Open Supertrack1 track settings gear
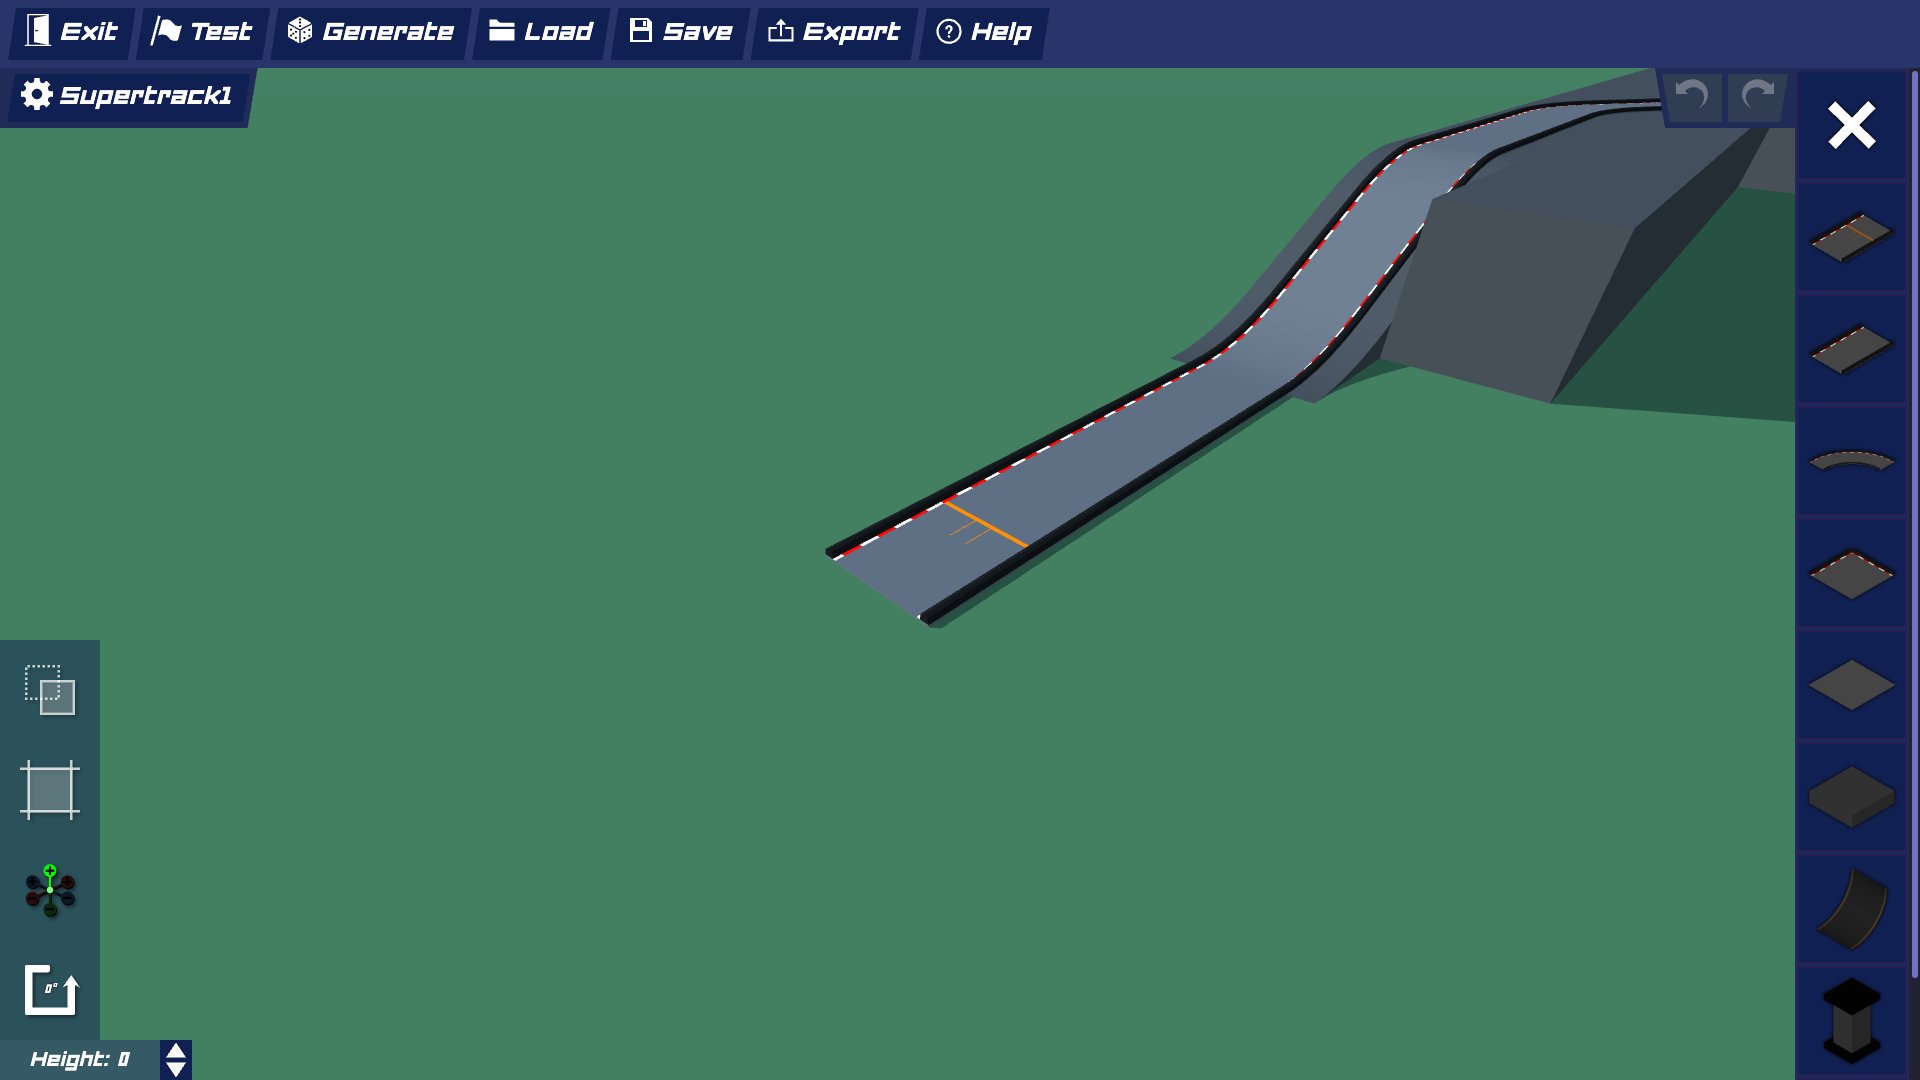The height and width of the screenshot is (1080, 1920). point(37,95)
